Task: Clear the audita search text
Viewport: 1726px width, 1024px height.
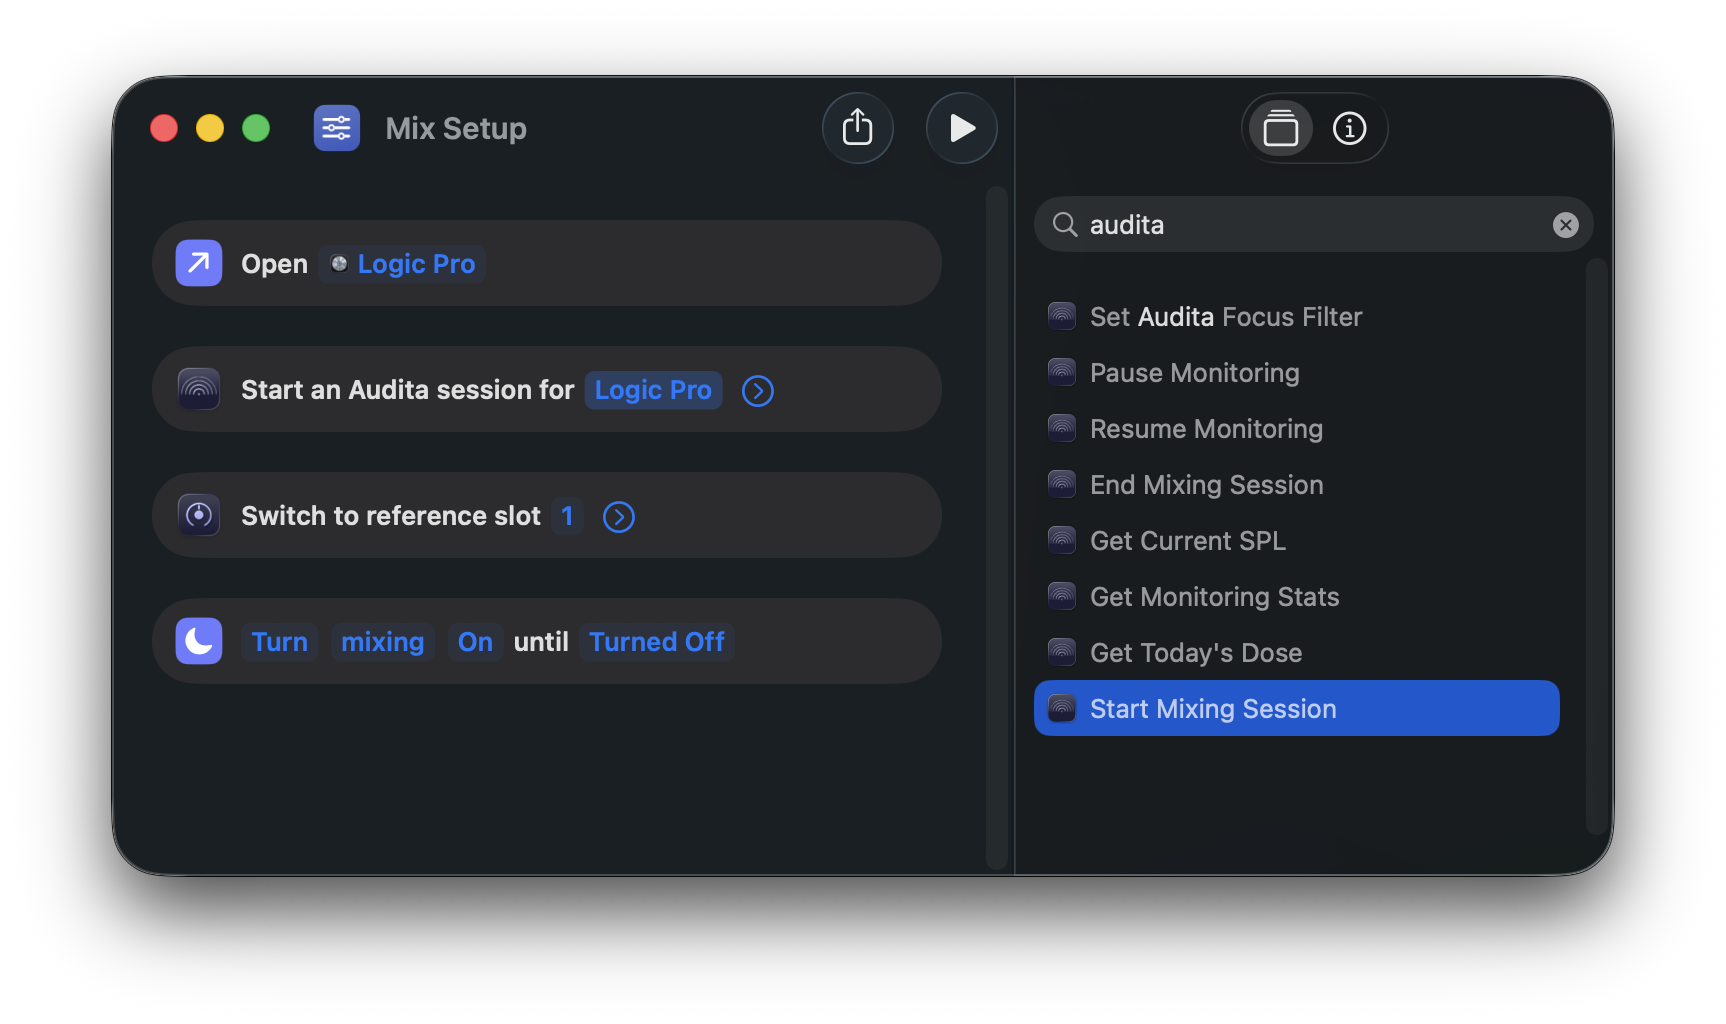Action: 1565,225
